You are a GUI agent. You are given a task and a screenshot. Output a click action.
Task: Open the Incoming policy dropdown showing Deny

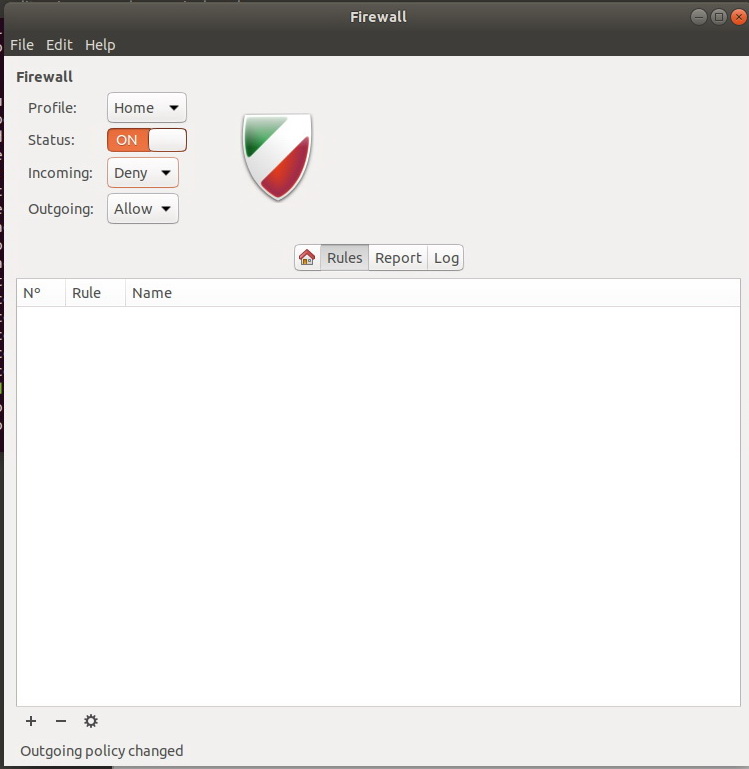[143, 173]
